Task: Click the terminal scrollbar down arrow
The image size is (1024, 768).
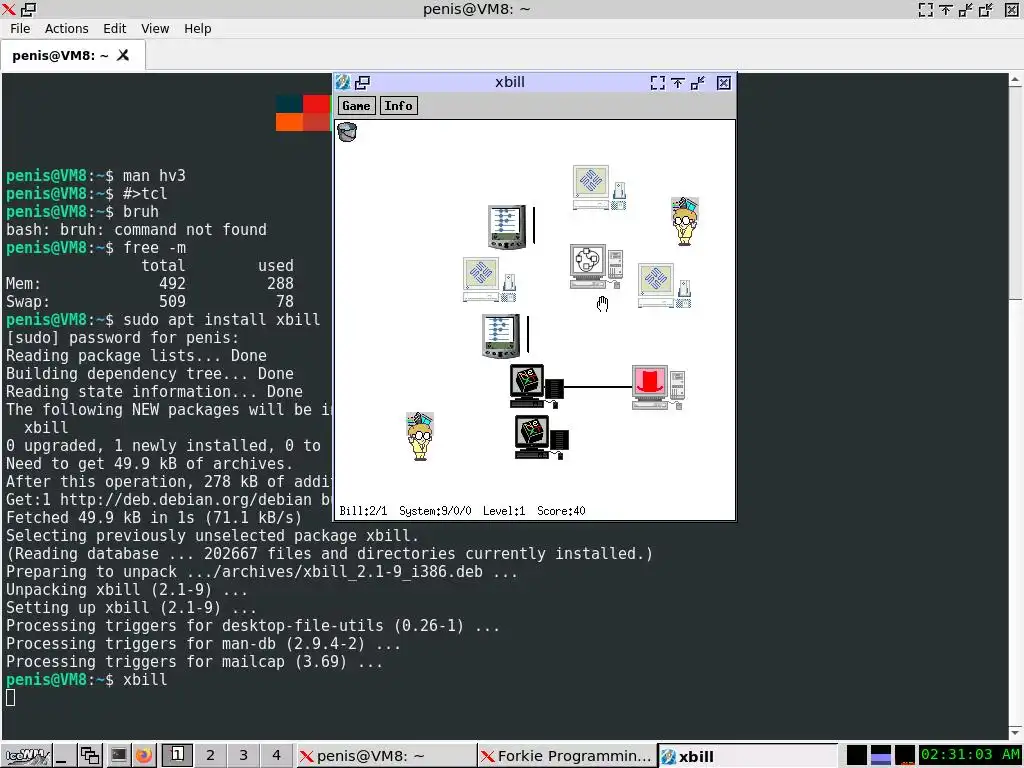Action: pyautogui.click(x=1016, y=732)
